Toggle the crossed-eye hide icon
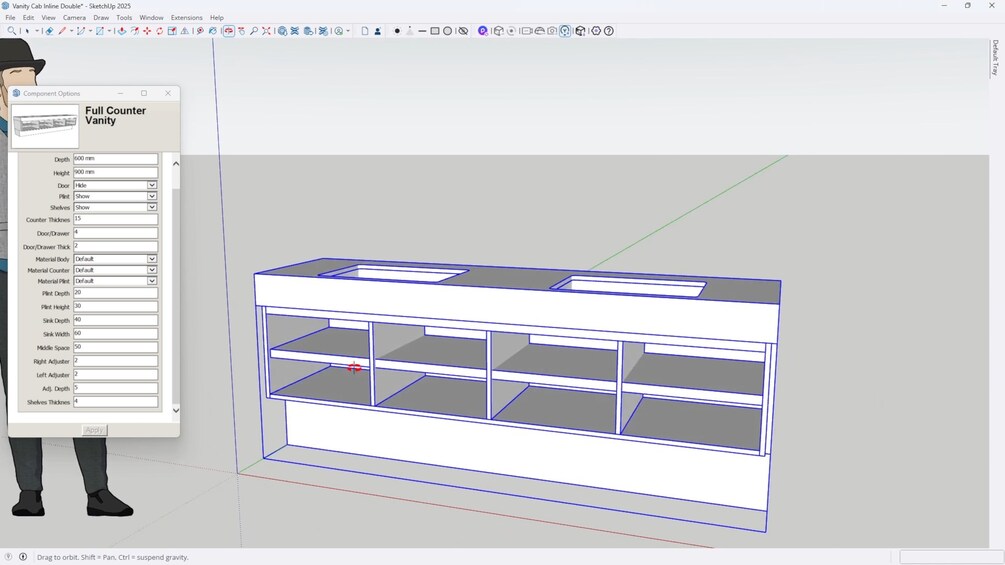The image size is (1005, 565). [x=463, y=31]
